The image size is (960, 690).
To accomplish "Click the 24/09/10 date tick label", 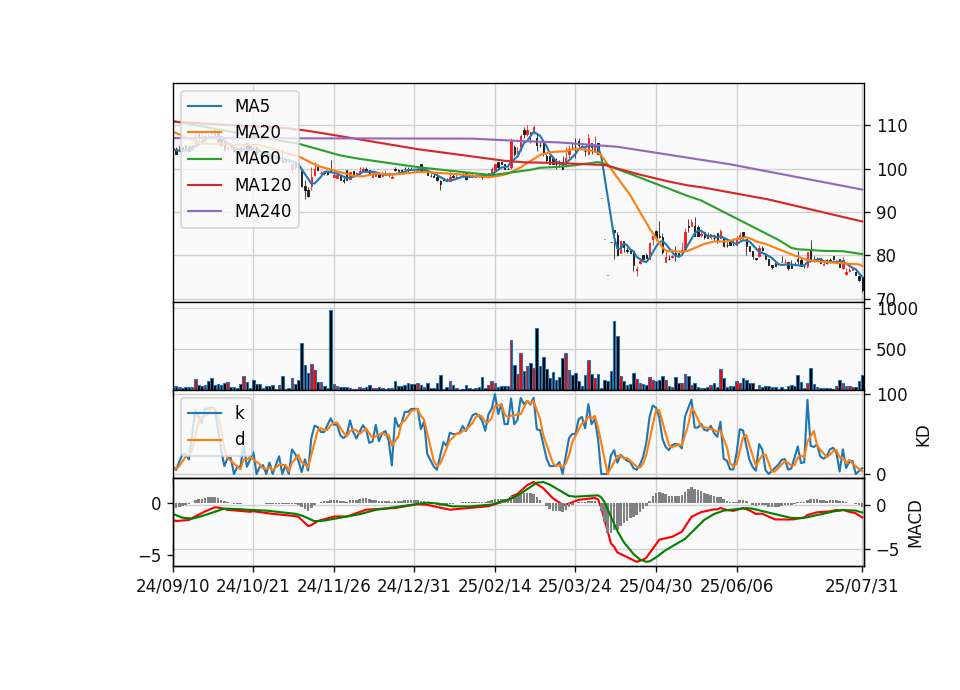I will 173,586.
